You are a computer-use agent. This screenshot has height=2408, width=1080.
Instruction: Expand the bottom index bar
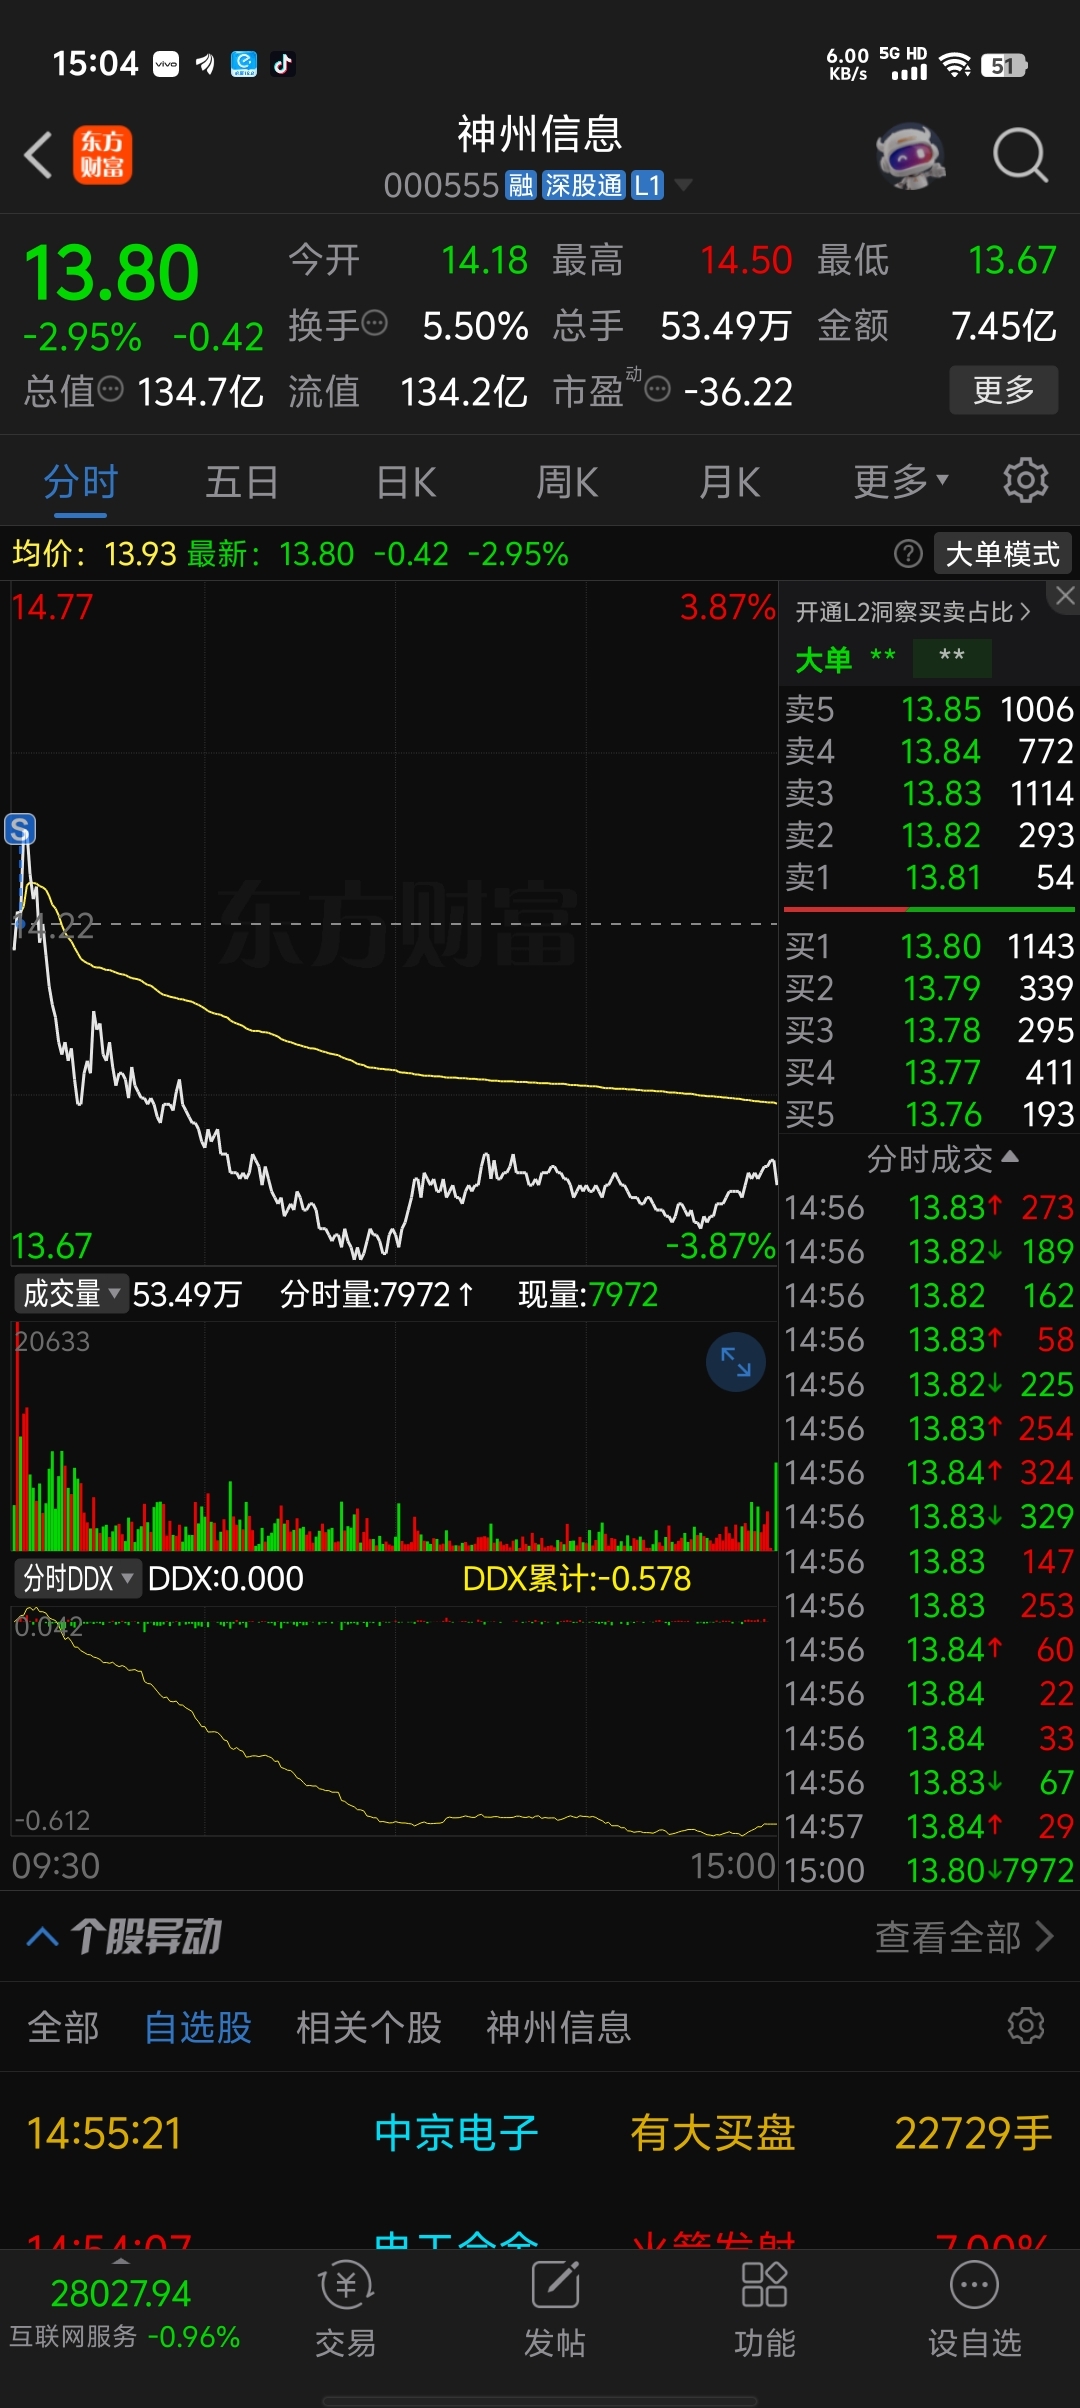click(x=121, y=2261)
